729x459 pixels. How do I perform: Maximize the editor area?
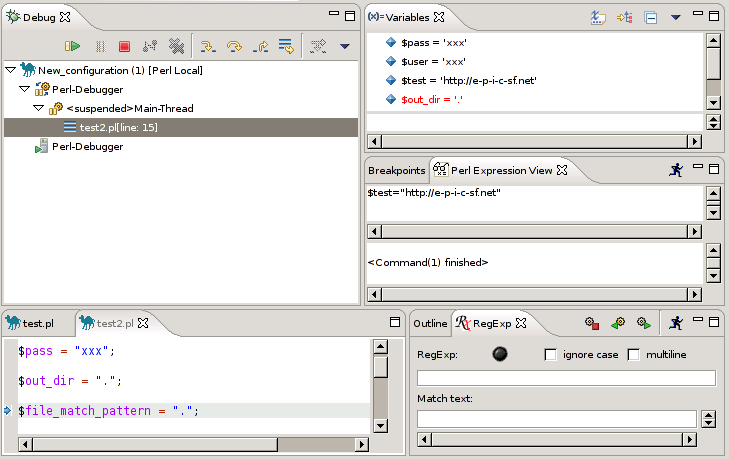395,322
